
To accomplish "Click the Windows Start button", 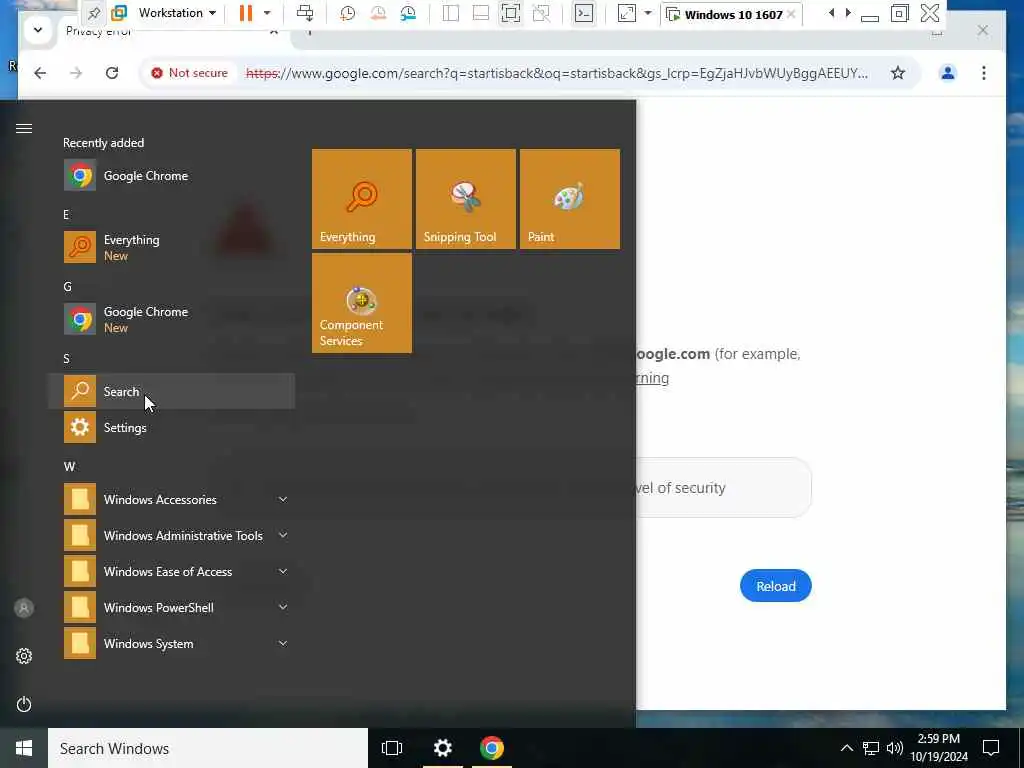I will tap(24, 748).
